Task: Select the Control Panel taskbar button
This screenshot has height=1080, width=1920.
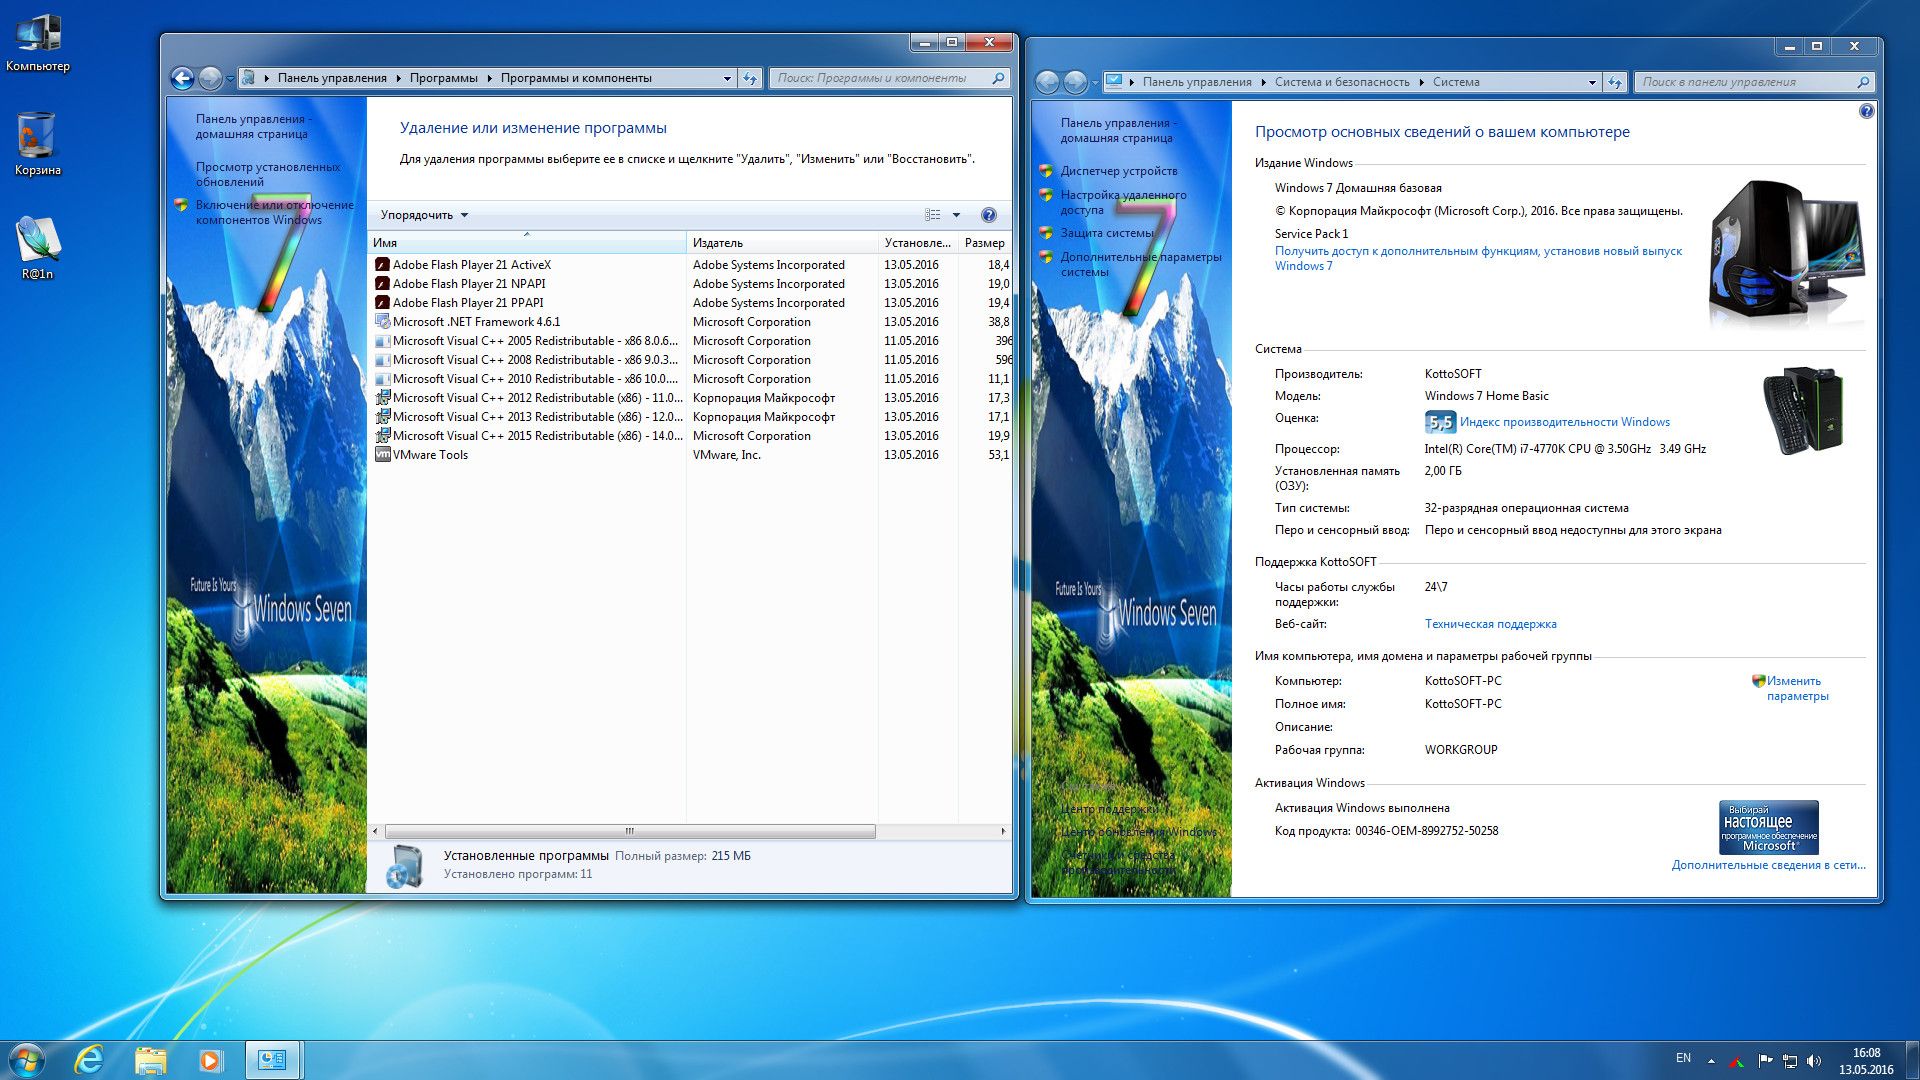Action: click(x=272, y=1060)
